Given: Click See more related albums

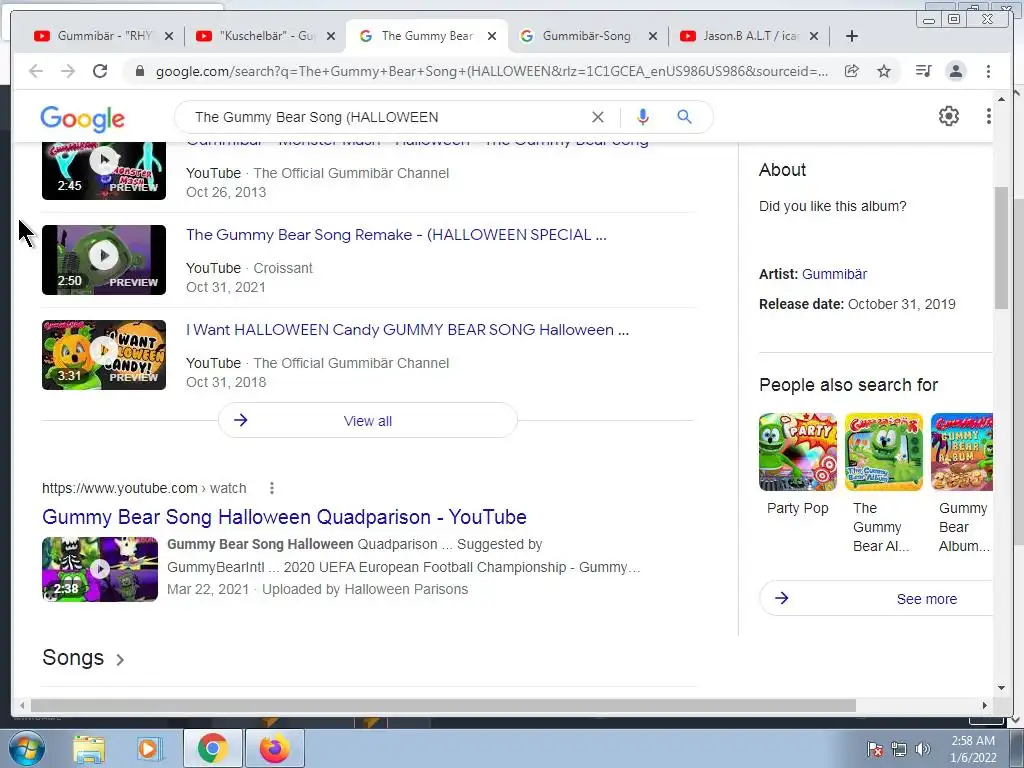Looking at the screenshot, I should 877,598.
